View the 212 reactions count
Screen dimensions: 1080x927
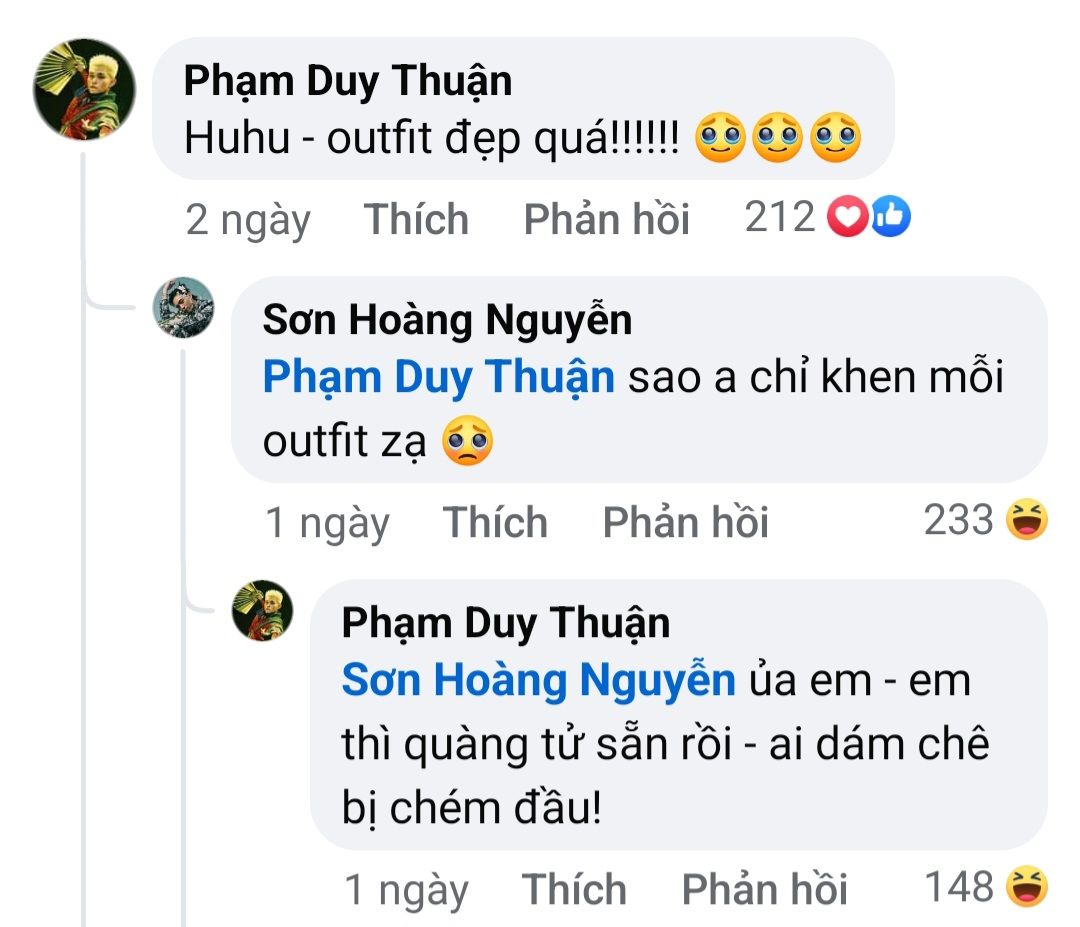coord(780,217)
